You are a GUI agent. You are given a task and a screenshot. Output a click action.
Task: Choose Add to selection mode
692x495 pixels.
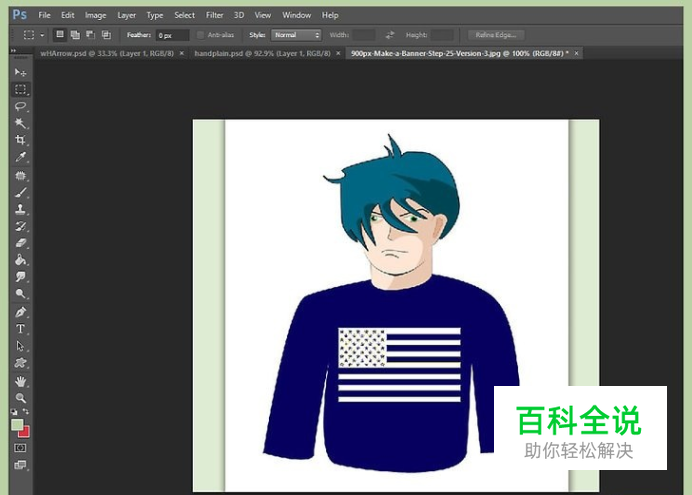click(x=75, y=35)
